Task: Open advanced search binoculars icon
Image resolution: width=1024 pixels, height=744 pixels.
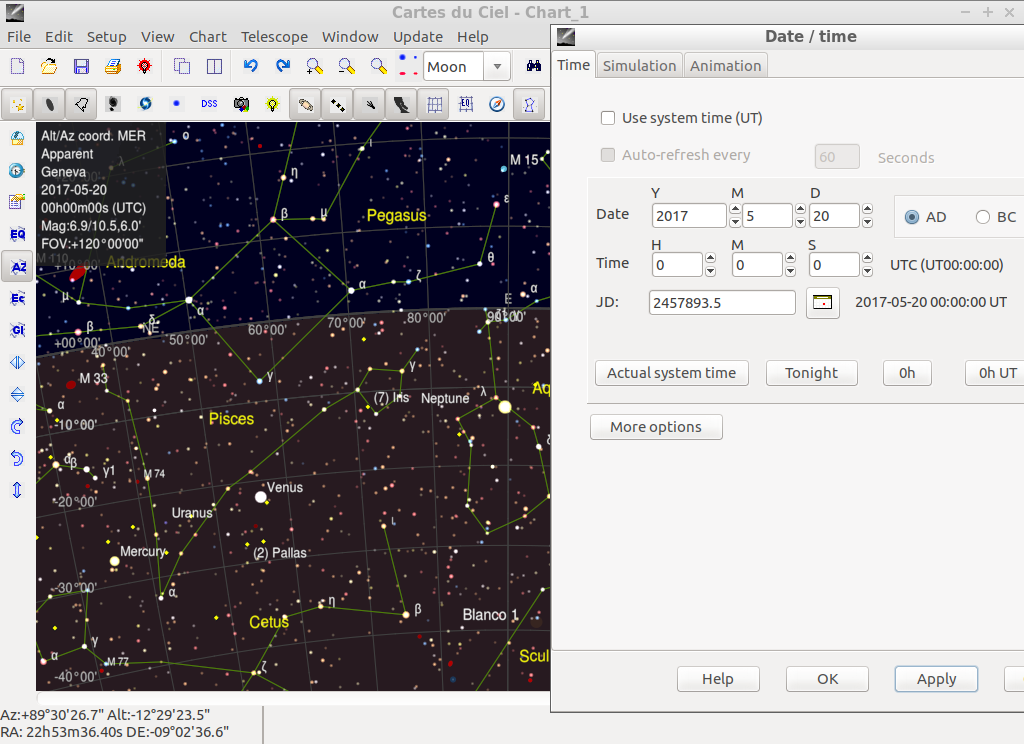Action: pos(534,67)
